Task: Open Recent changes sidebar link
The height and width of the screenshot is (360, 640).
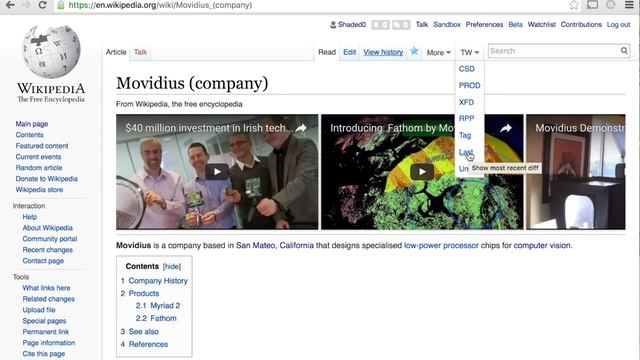Action: coord(47,250)
